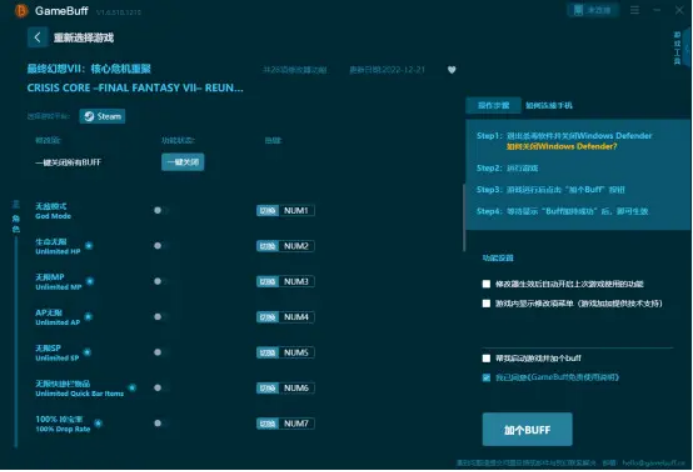Click the switch label beside NUM4
The height and width of the screenshot is (472, 693).
[267, 317]
